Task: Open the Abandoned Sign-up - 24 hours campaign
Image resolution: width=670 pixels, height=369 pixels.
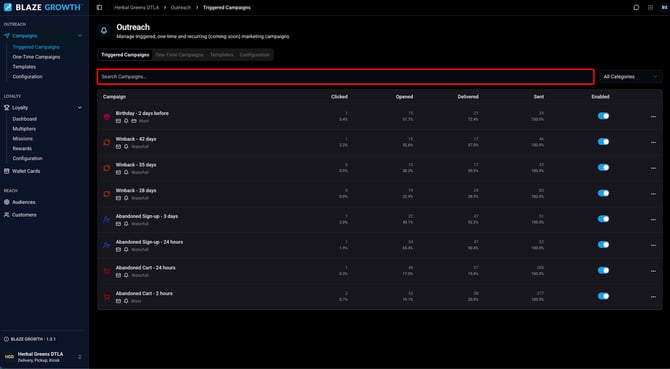Action: coord(149,242)
